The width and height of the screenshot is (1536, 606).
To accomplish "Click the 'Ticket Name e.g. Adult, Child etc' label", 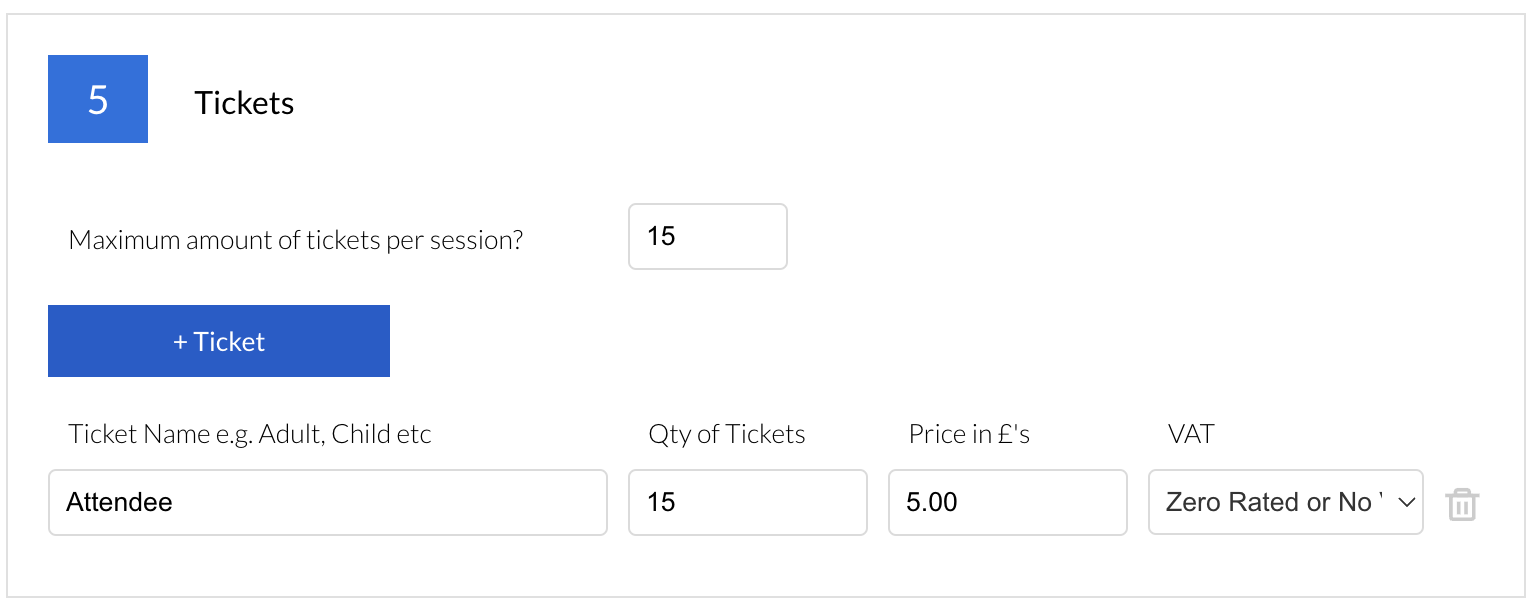I will [x=250, y=434].
